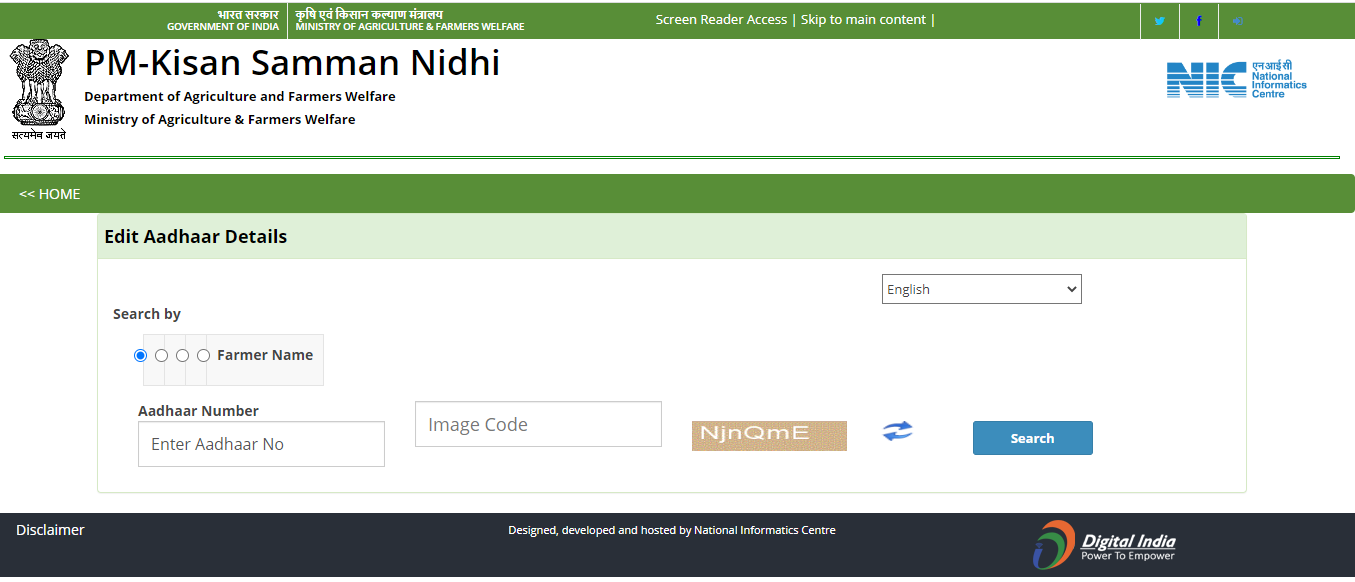This screenshot has width=1355, height=582.
Task: Click Skip to main content link
Action: 863,19
